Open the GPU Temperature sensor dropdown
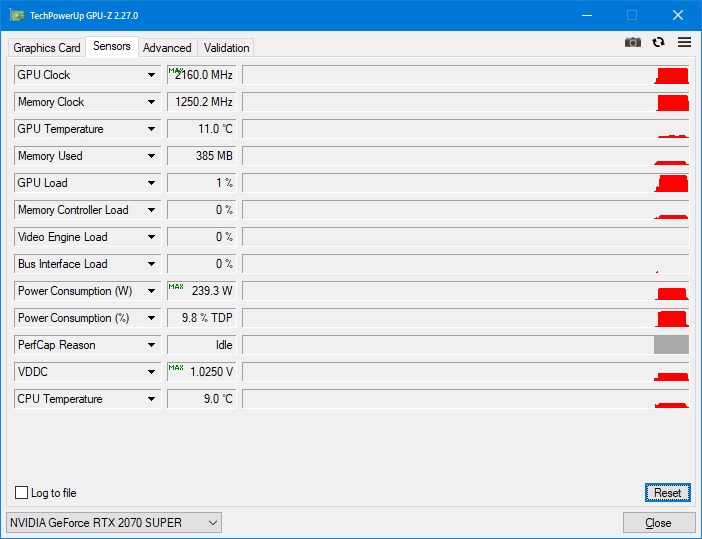The width and height of the screenshot is (702, 539). [151, 129]
